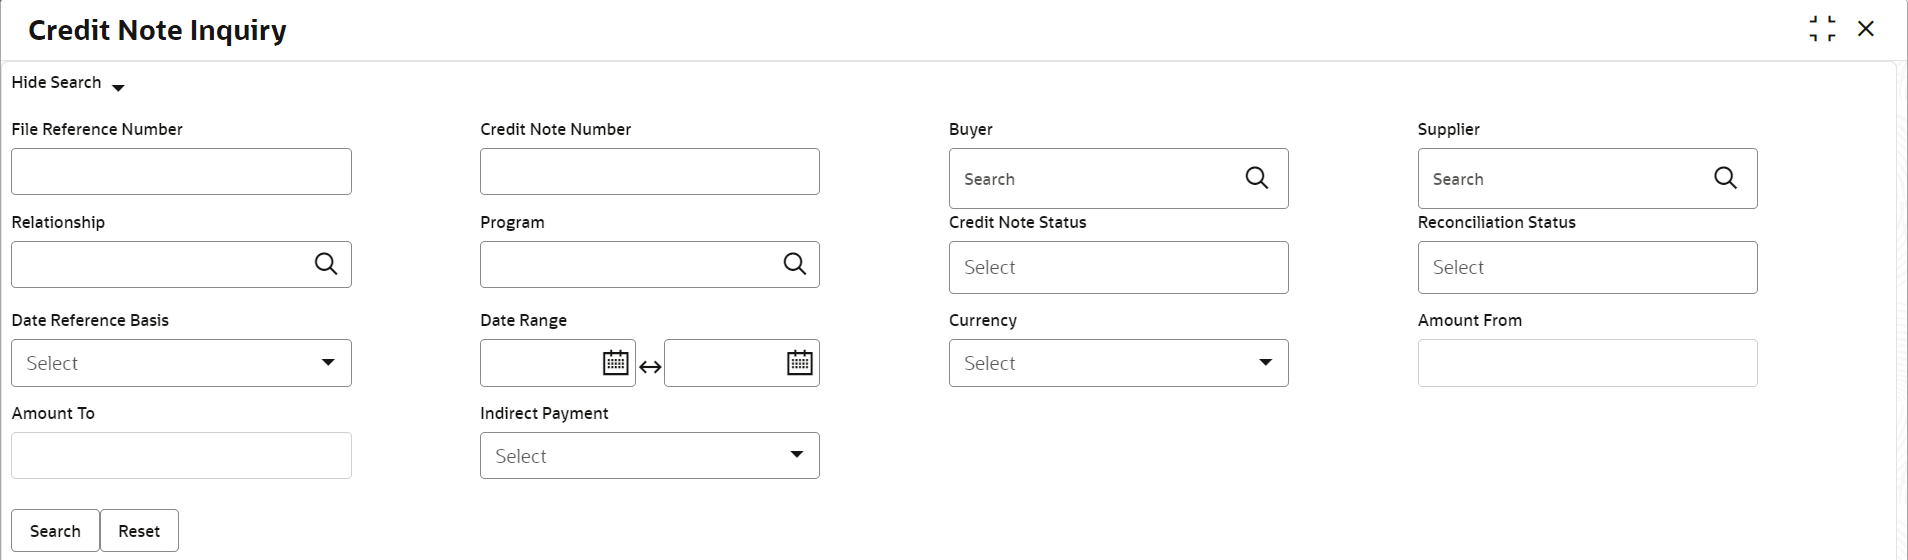Viewport: 1908px width, 560px height.
Task: Click the Supplier search magnifier icon
Action: (1725, 178)
